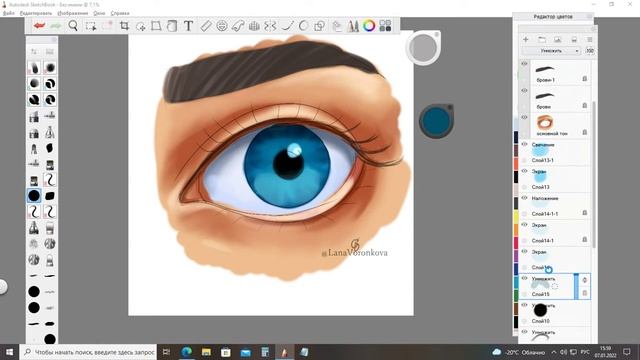Open the Редактировать menu
The image size is (640, 360).
(x=36, y=13)
